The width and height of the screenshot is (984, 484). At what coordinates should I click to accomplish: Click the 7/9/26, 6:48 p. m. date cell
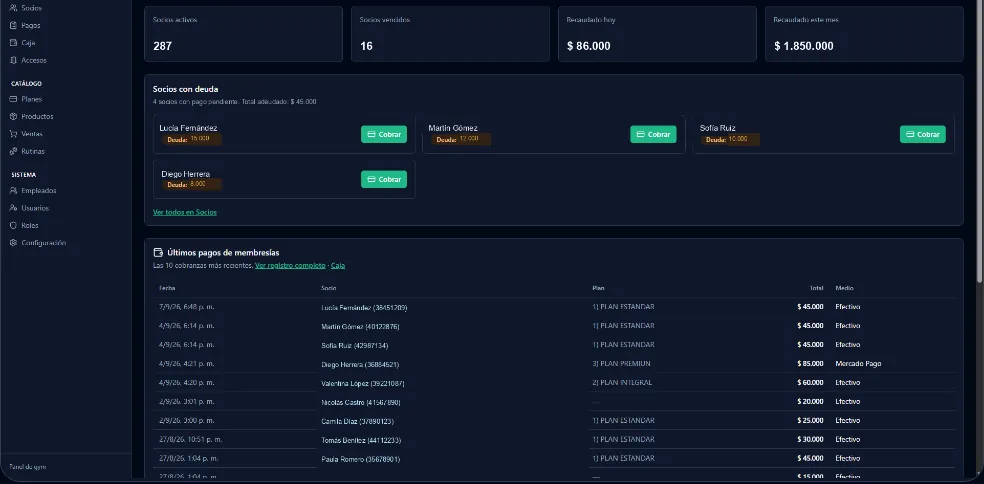coord(186,307)
